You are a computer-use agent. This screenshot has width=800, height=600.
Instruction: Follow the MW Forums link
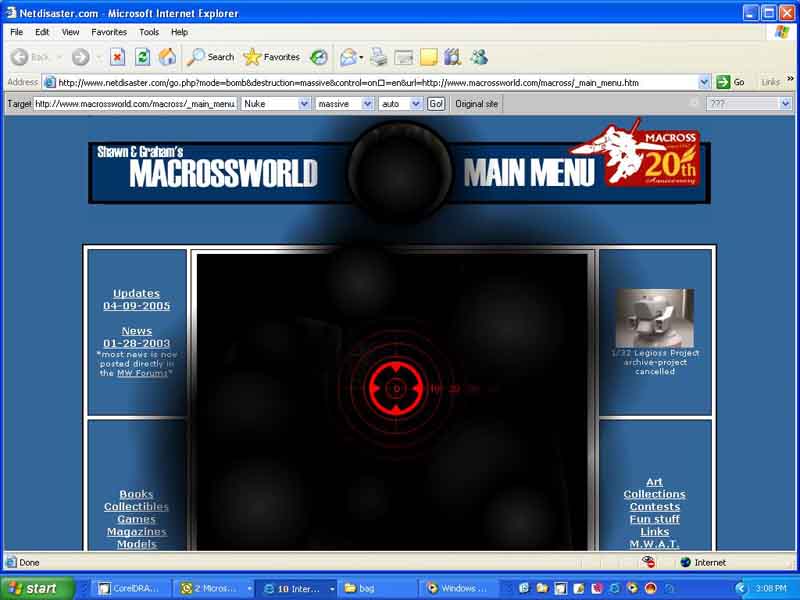tap(142, 373)
